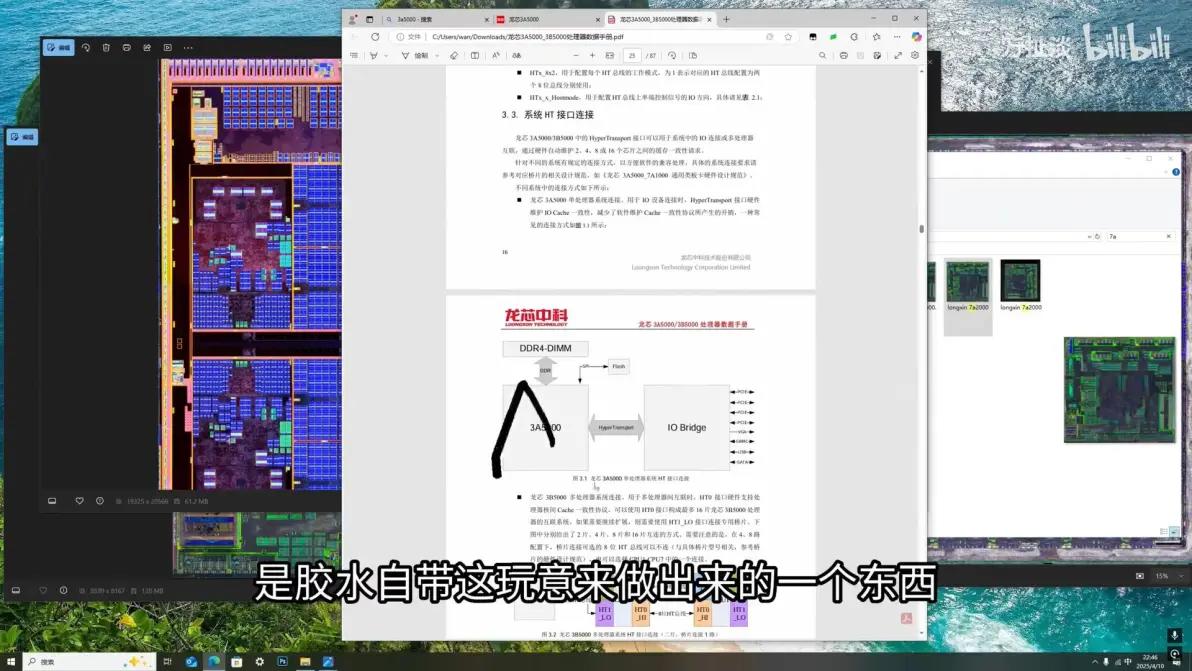Select the PDF Draw tool

[415, 55]
